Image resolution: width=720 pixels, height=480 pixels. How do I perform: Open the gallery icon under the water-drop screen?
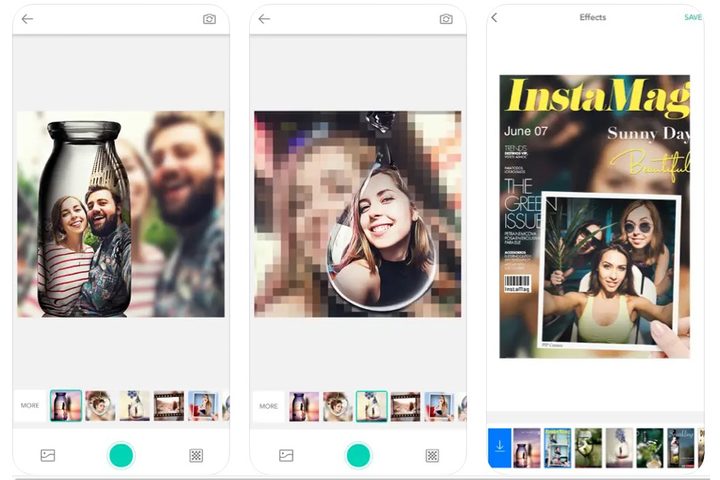pos(286,455)
